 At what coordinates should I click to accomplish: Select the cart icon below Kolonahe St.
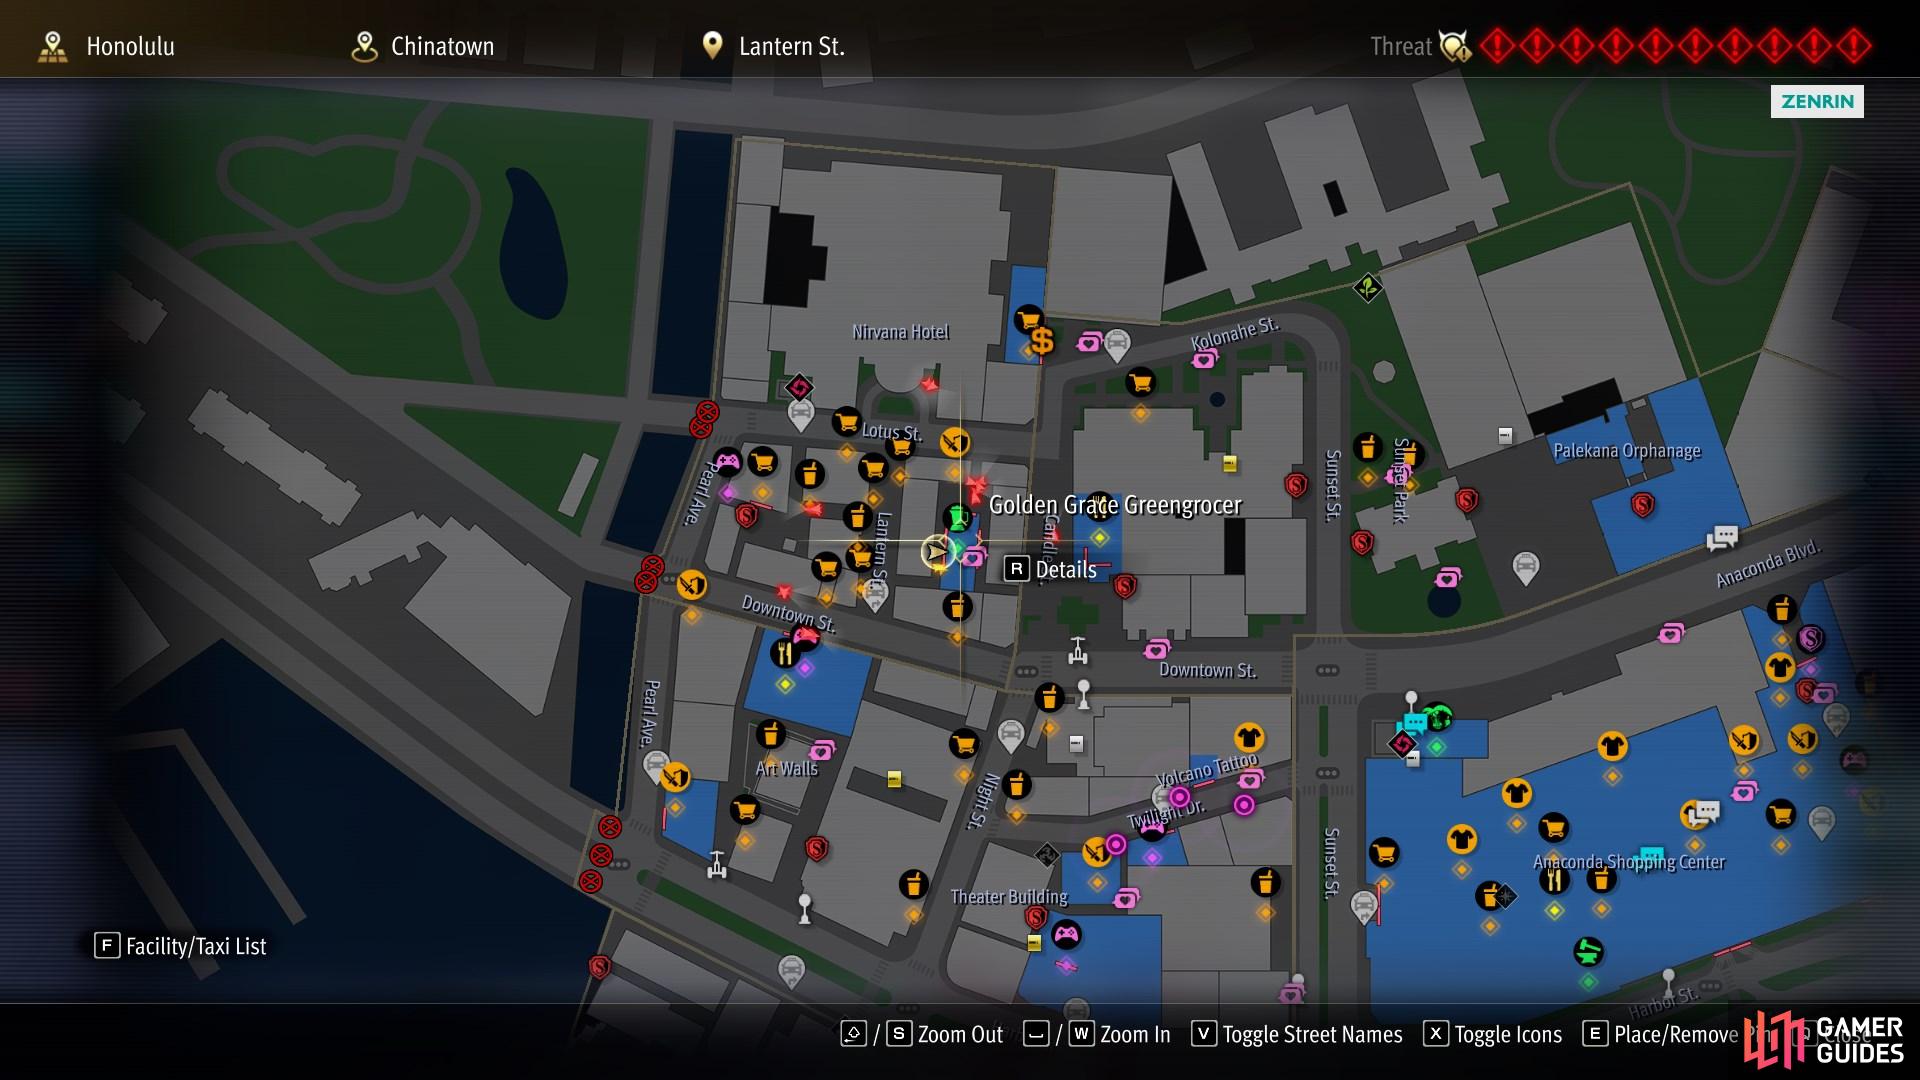tap(1140, 382)
